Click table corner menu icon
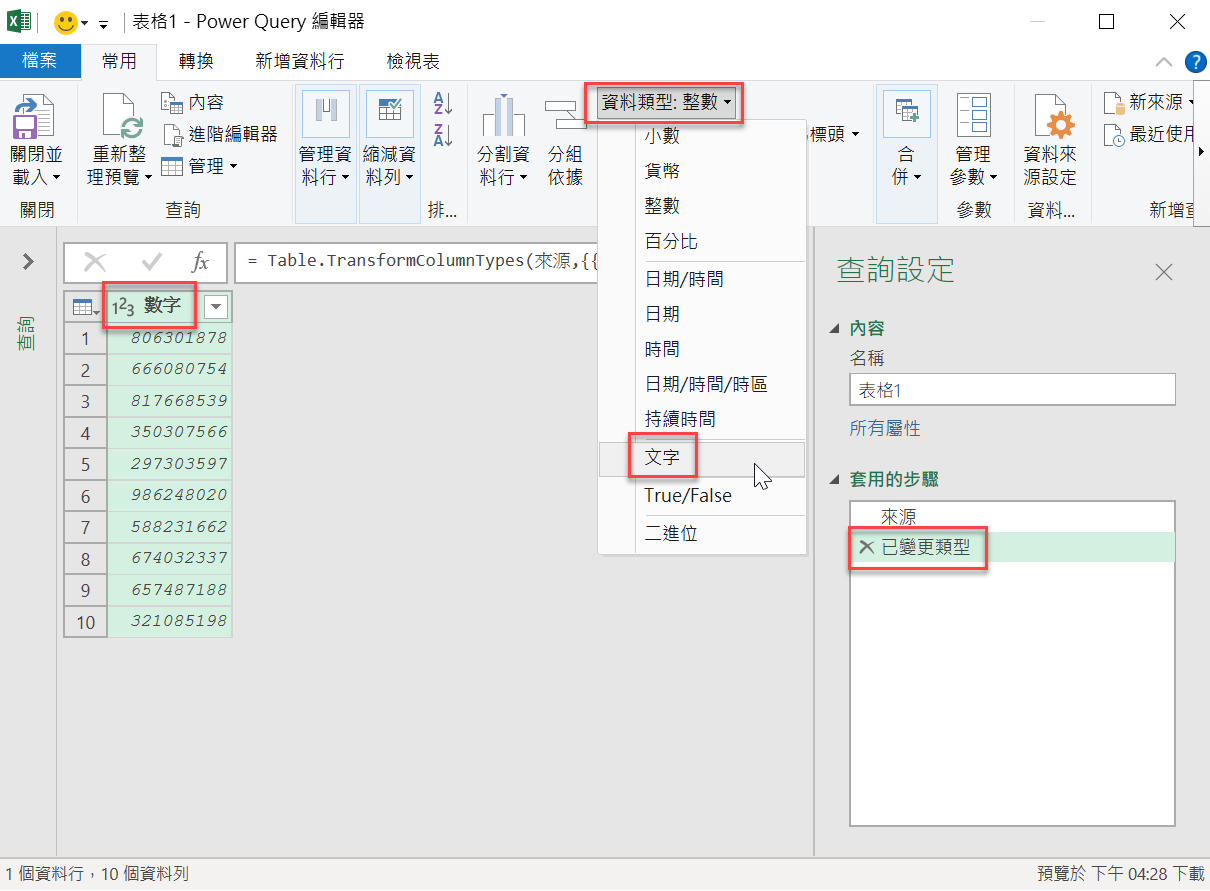Viewport: 1210px width, 891px height. [x=85, y=308]
